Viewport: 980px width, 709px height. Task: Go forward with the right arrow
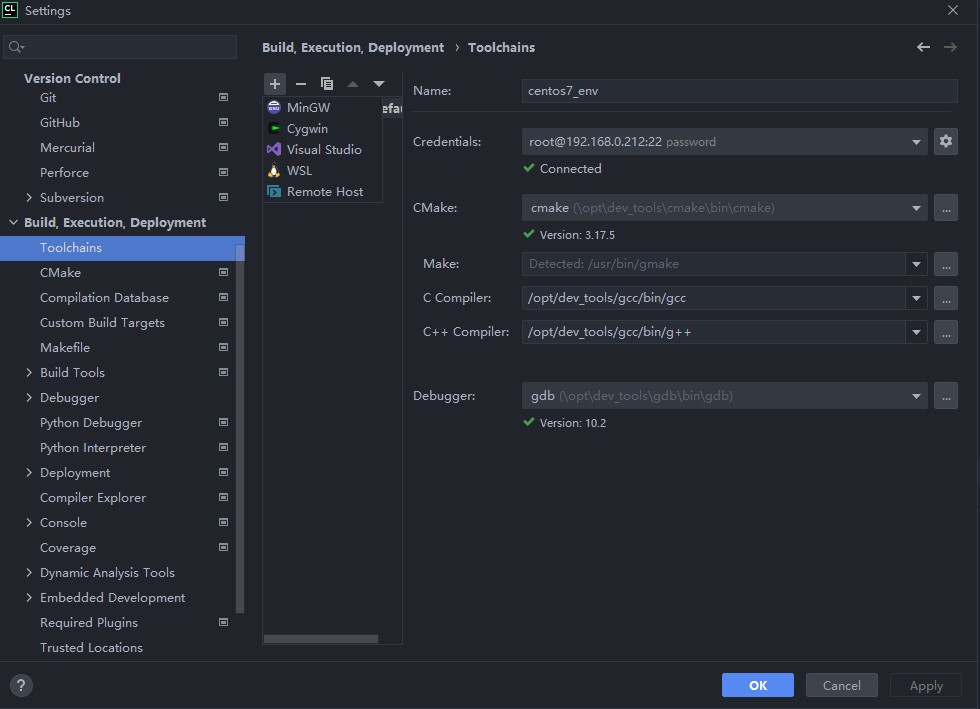click(x=950, y=48)
